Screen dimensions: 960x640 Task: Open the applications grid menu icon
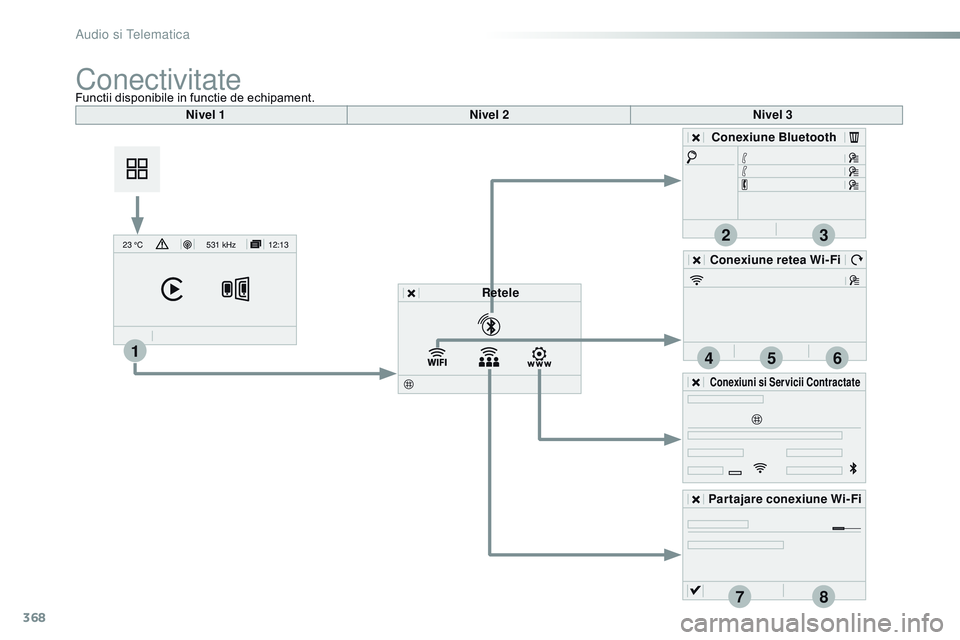pos(137,169)
